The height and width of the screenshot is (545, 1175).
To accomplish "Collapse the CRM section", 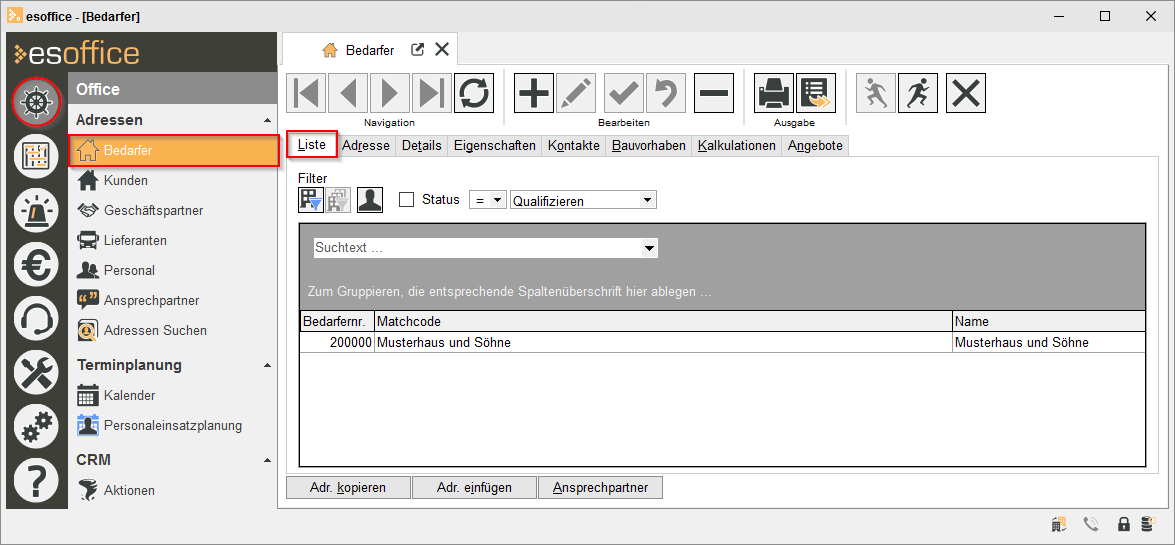I will pyautogui.click(x=268, y=460).
